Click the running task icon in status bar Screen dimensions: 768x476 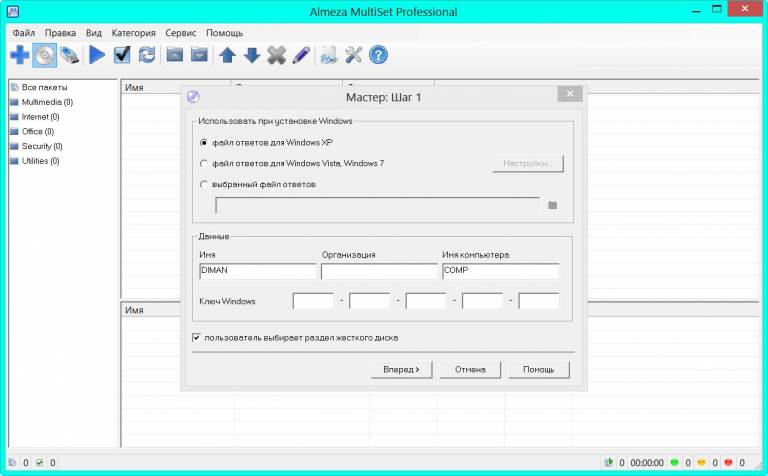click(608, 462)
